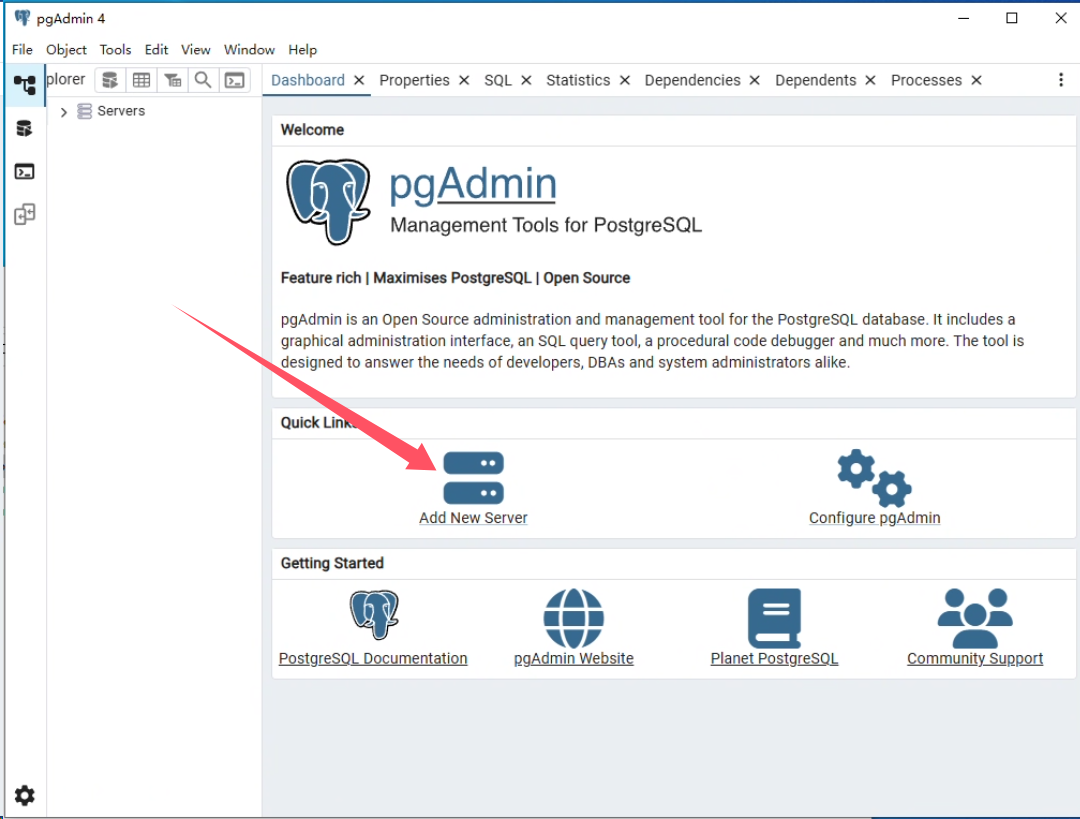Close the SQL tab
The image size is (1080, 819).
[x=526, y=81]
